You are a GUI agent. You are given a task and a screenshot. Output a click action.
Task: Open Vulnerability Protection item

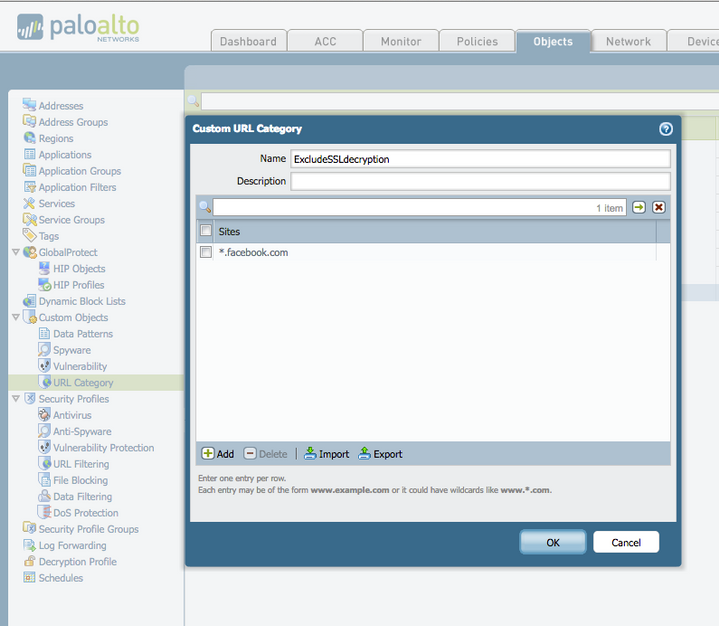tap(104, 448)
